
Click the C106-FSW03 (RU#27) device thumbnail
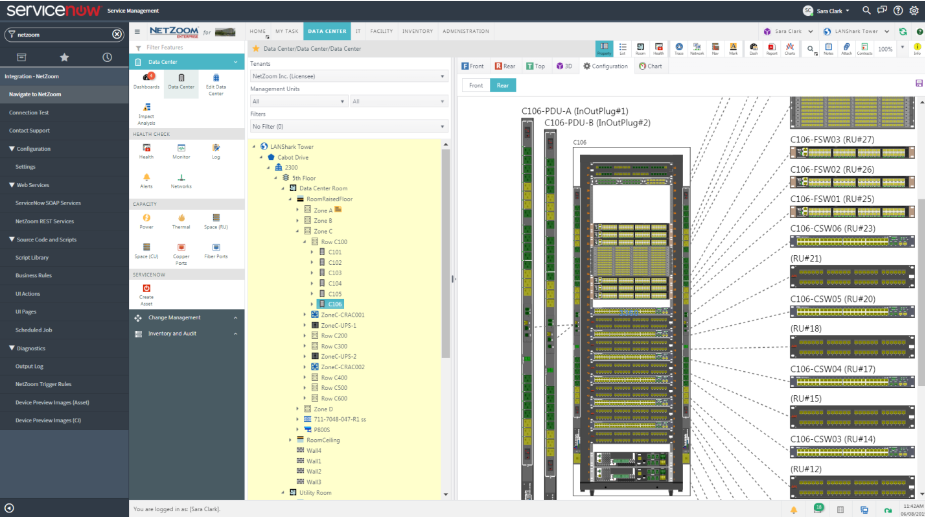pos(852,152)
